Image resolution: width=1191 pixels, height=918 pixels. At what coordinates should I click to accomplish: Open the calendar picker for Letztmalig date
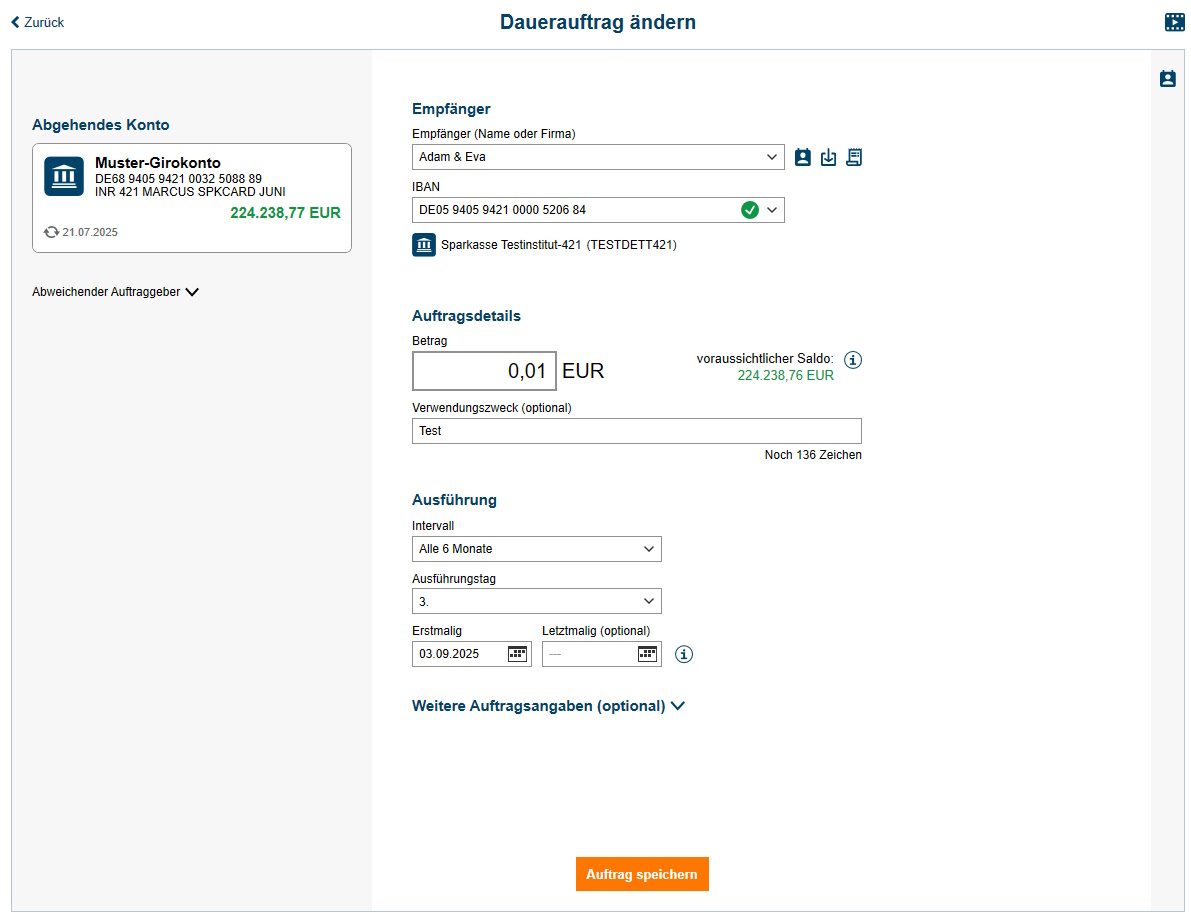click(646, 653)
